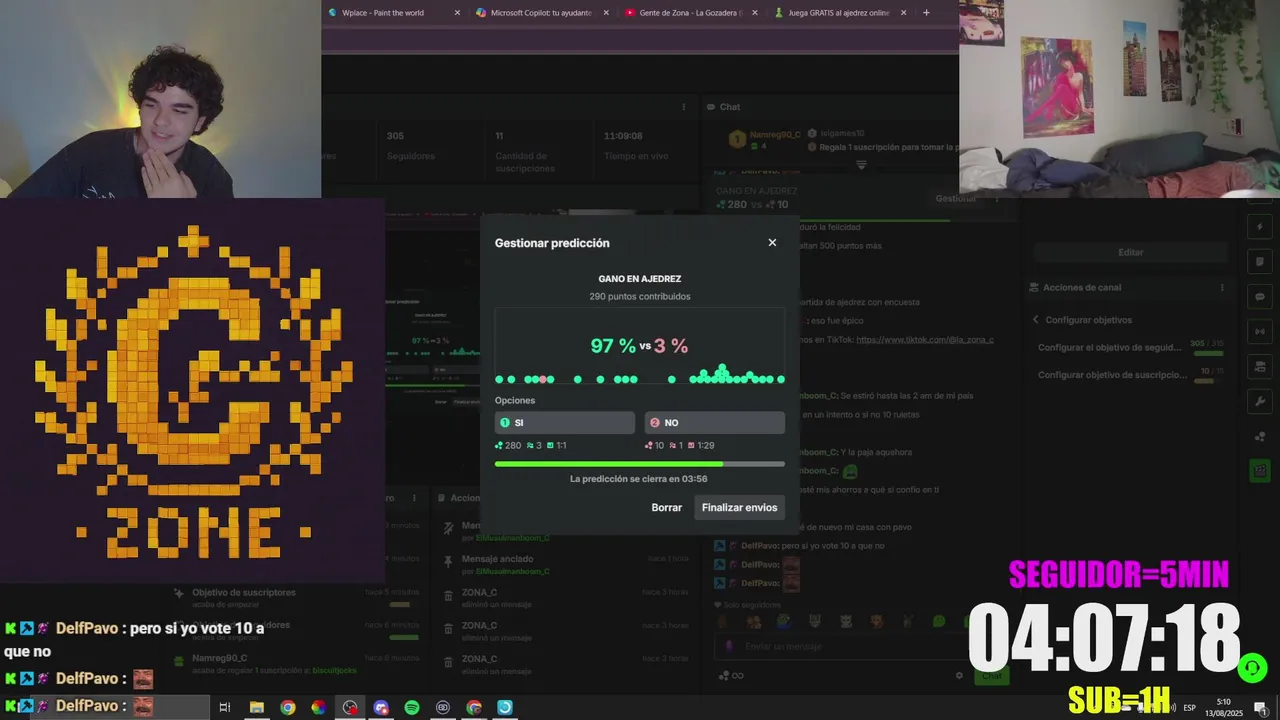Click the green highlighted sidebar icon
This screenshot has width=1280, height=720.
[x=1260, y=470]
